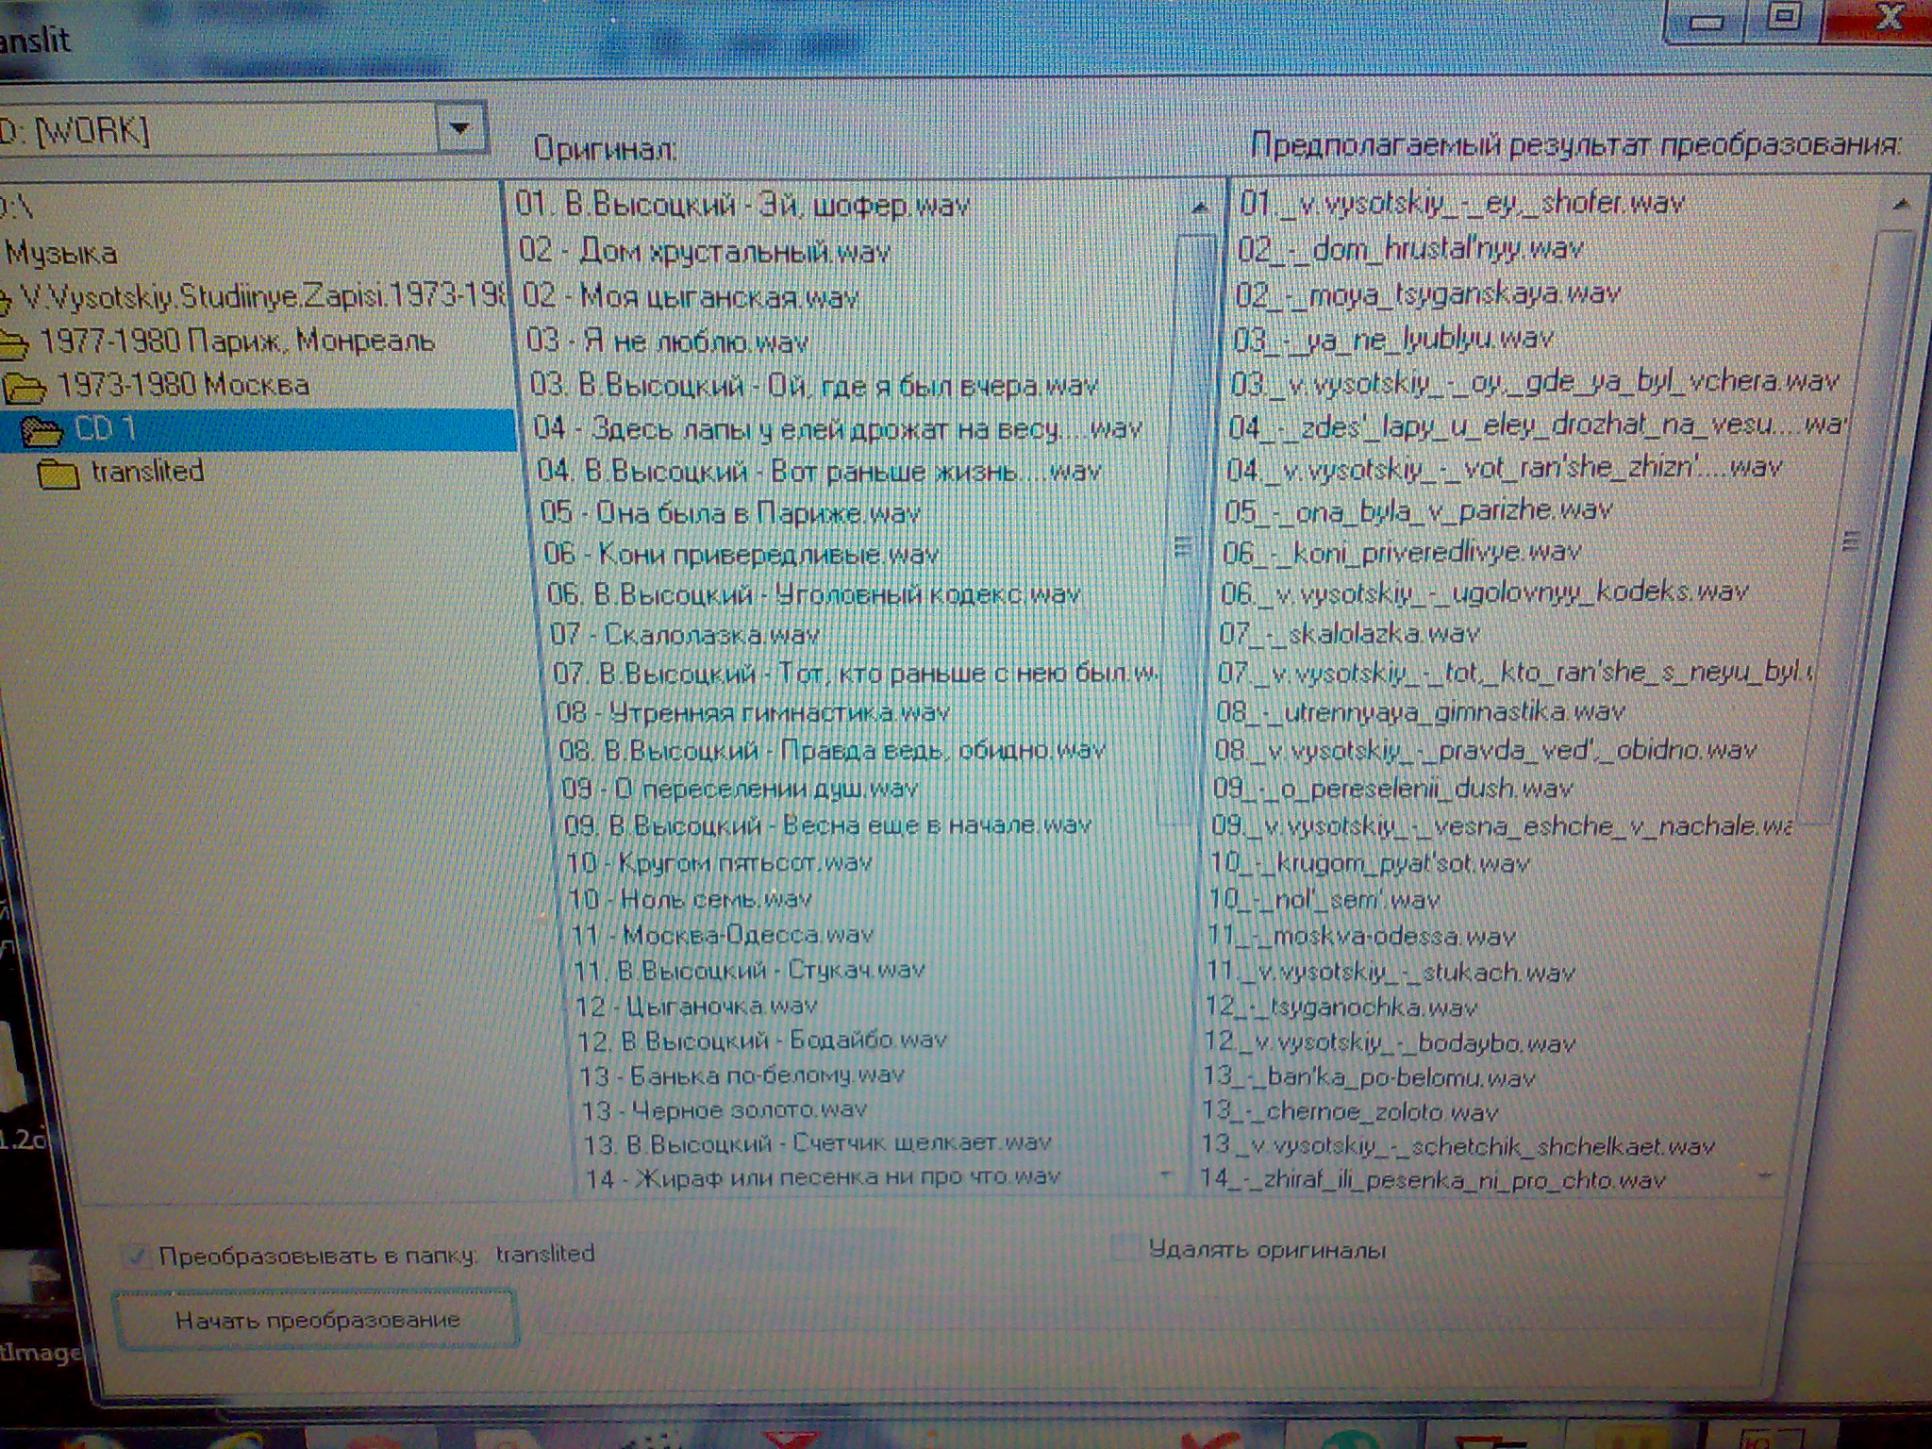The height and width of the screenshot is (1449, 1932).
Task: Select file 07 - Скалолазка.wav in original list
Action: point(685,635)
